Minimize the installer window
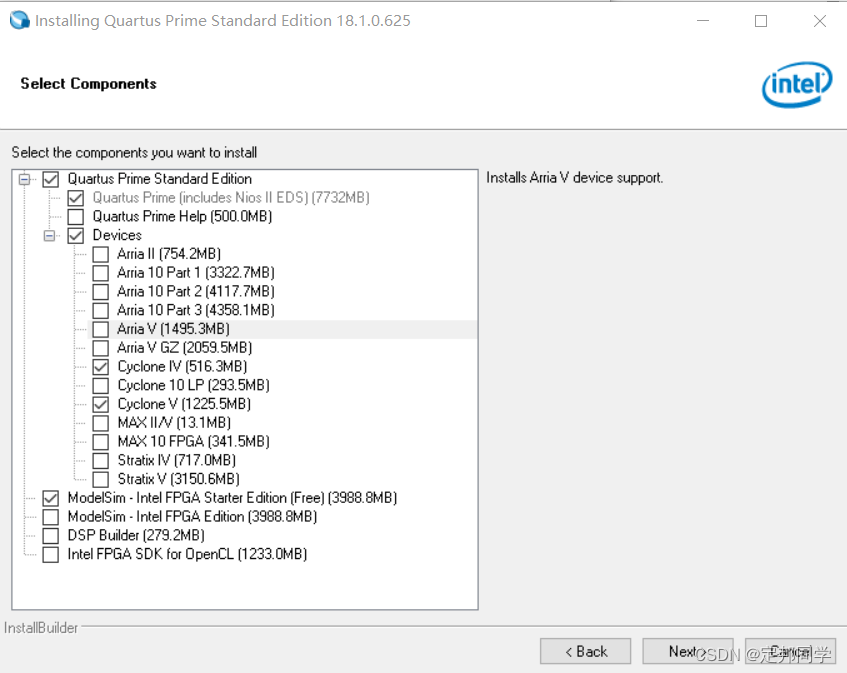This screenshot has height=673, width=847. coord(703,21)
